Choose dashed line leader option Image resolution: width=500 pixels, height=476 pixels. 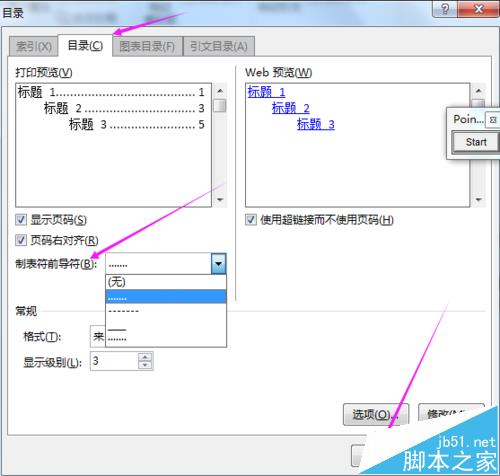[166, 311]
